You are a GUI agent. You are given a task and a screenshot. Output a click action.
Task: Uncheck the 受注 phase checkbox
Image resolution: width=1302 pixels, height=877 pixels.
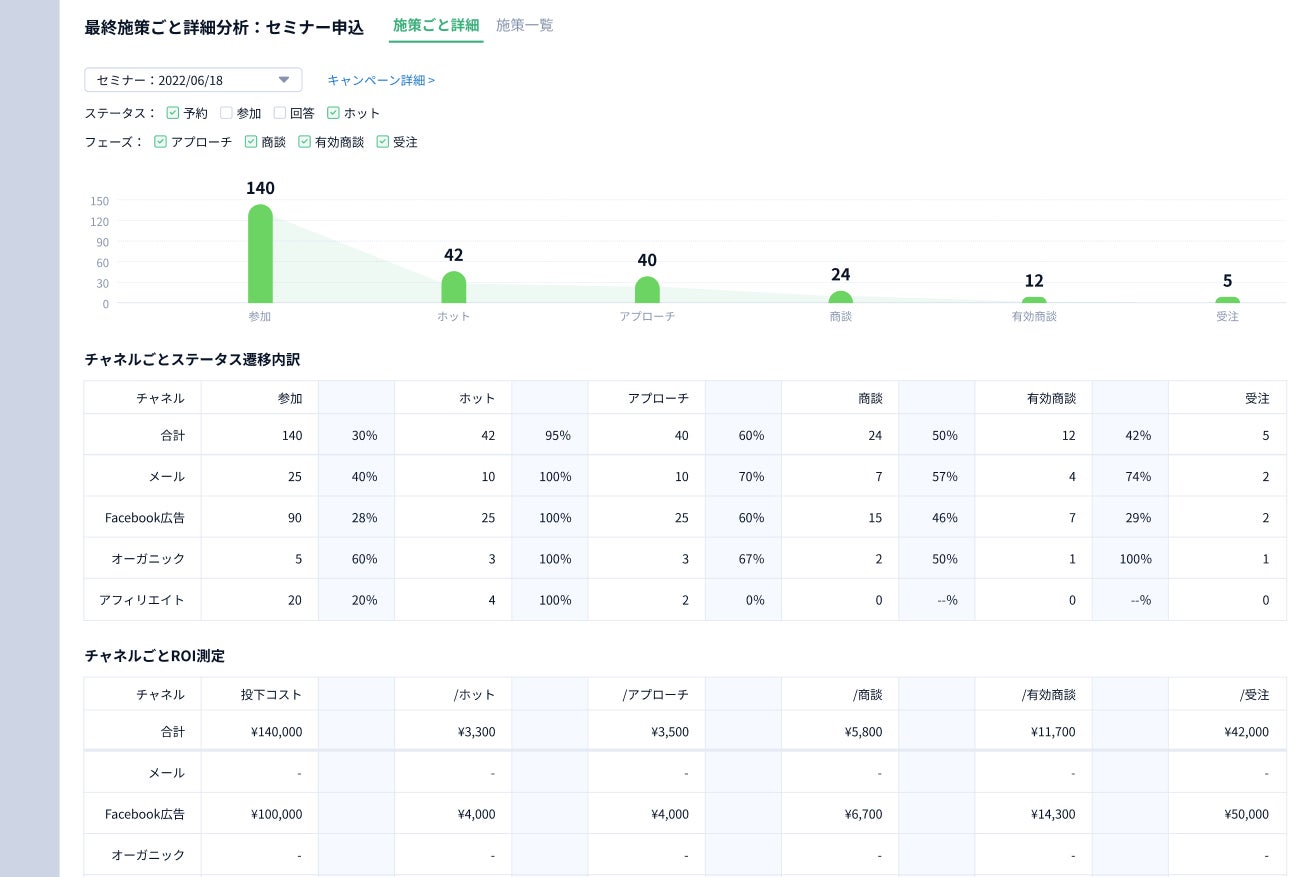click(383, 142)
